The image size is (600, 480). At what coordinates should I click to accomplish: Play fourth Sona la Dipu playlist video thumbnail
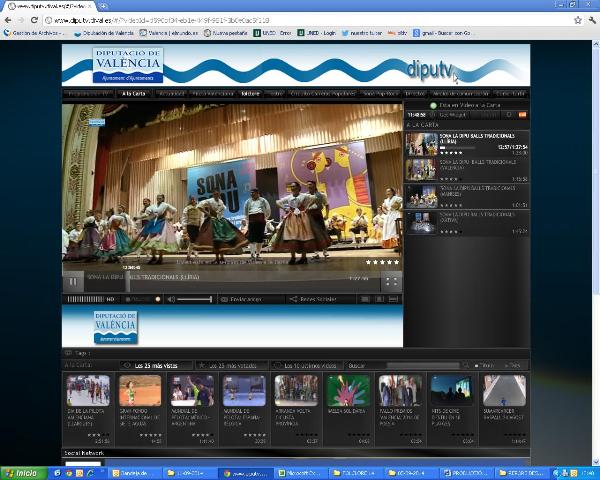click(x=421, y=222)
